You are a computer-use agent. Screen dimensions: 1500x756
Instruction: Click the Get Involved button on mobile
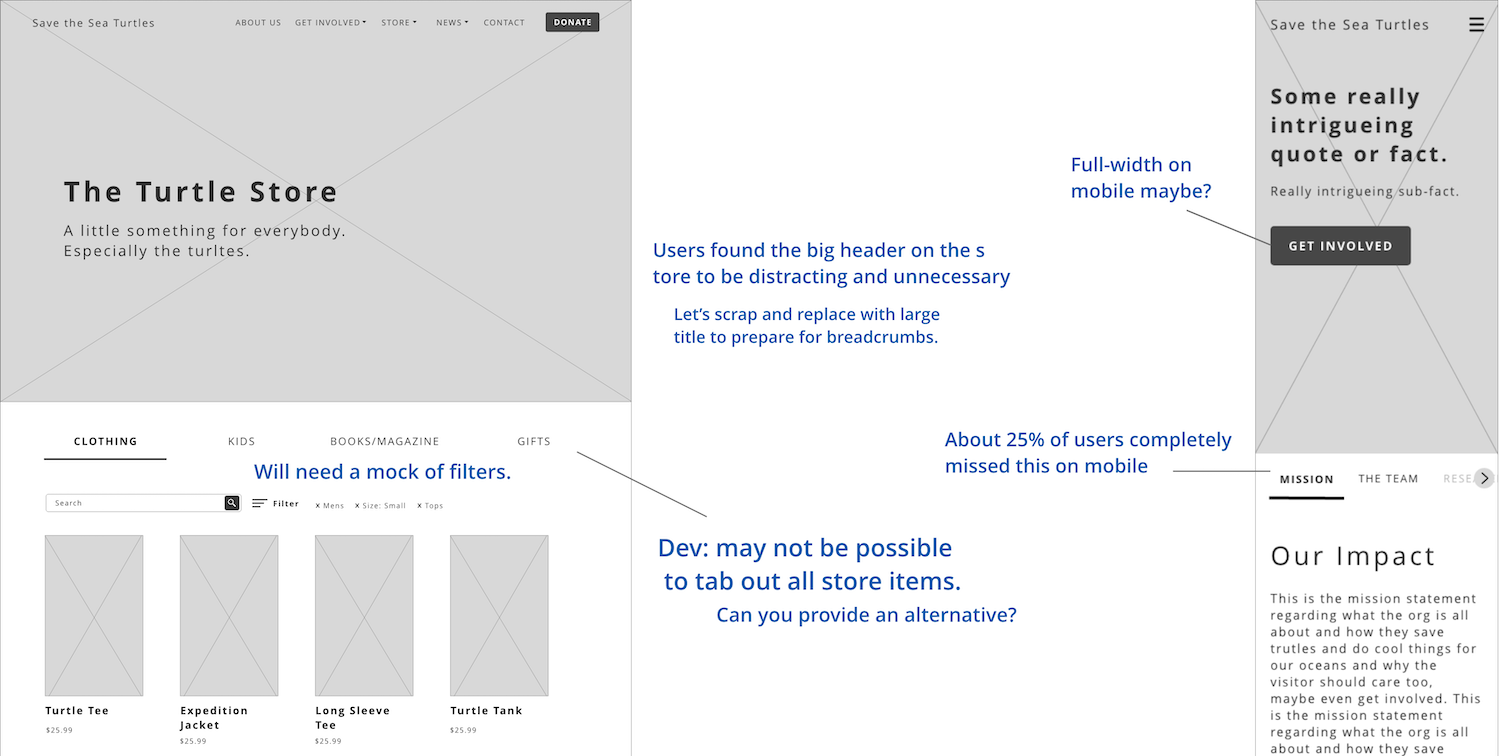click(1340, 245)
